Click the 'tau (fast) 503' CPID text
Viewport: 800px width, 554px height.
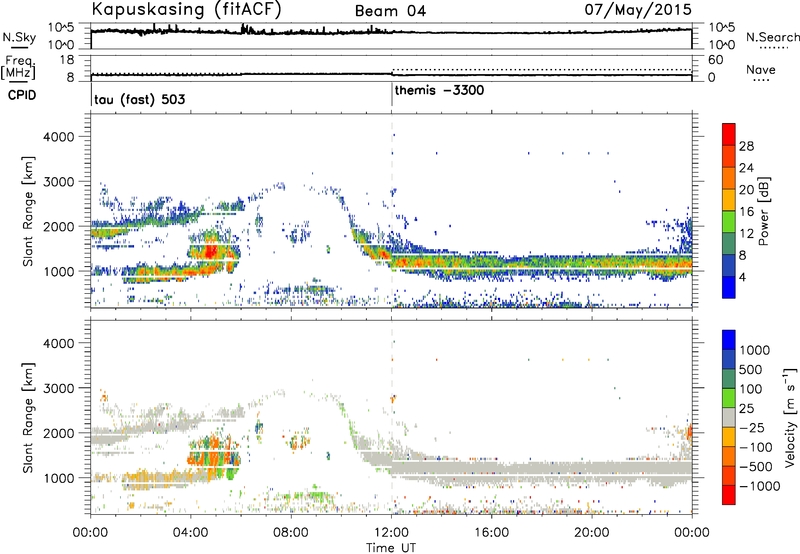pyautogui.click(x=140, y=99)
